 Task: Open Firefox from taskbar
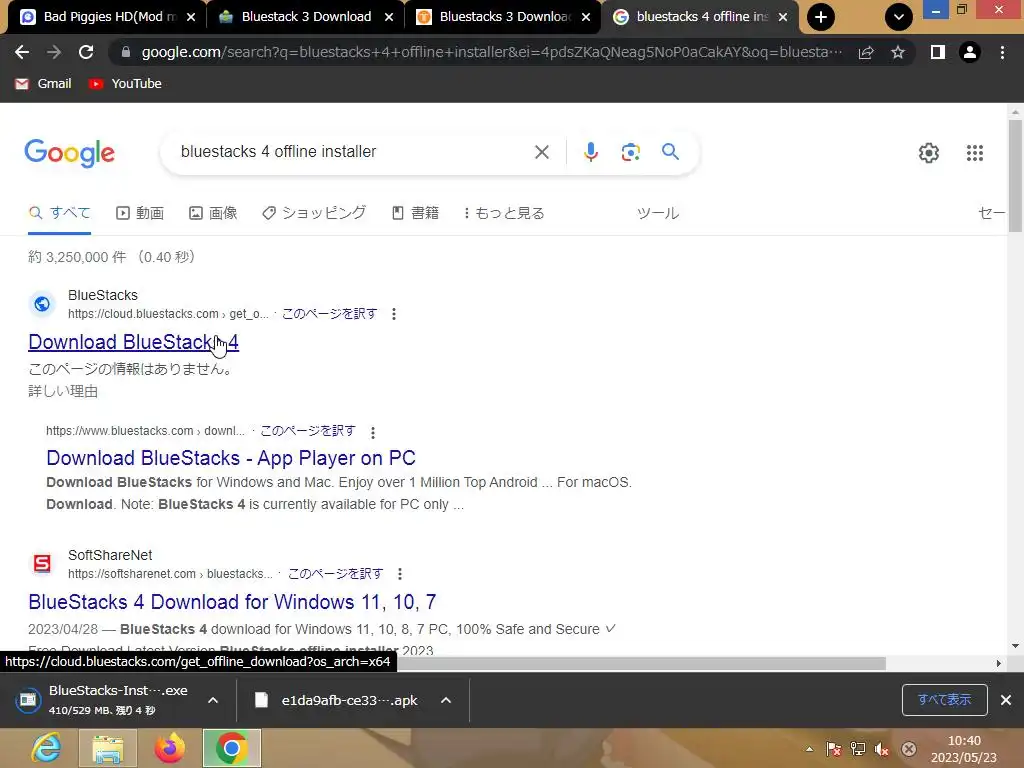click(170, 748)
